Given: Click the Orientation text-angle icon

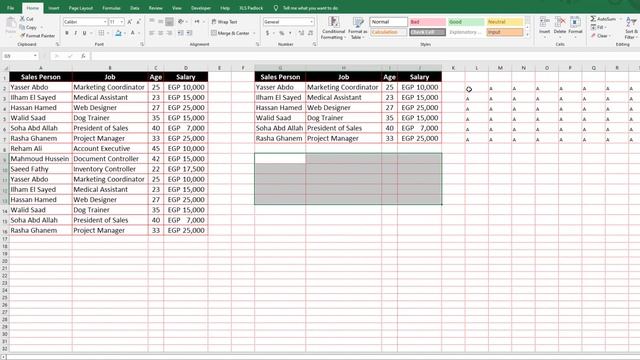Looking at the screenshot, I should (x=181, y=21).
